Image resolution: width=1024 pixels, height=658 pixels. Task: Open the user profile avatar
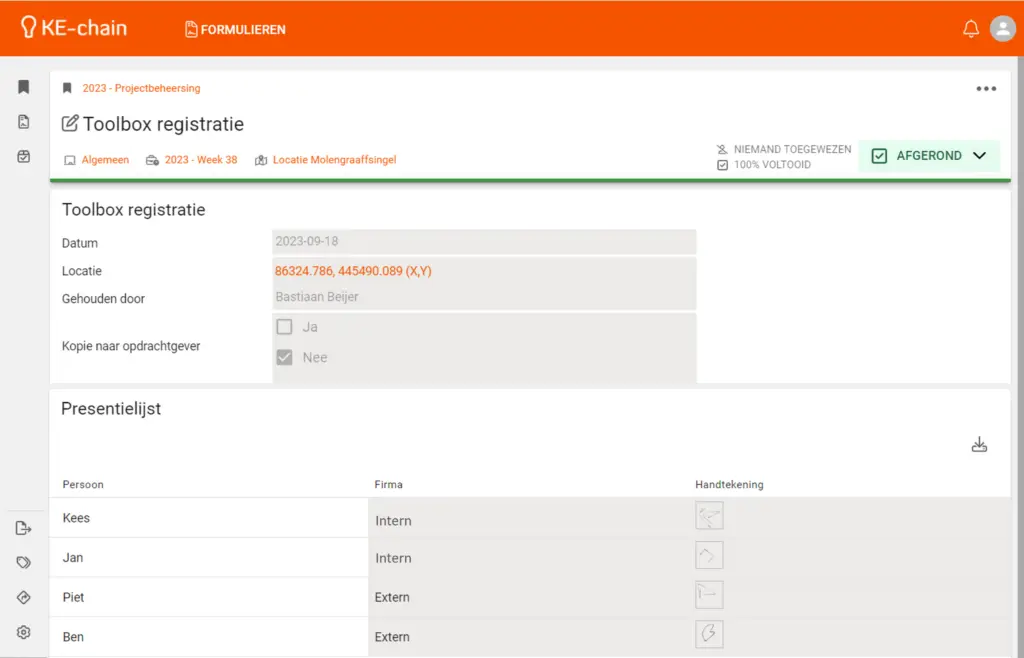click(x=1002, y=29)
